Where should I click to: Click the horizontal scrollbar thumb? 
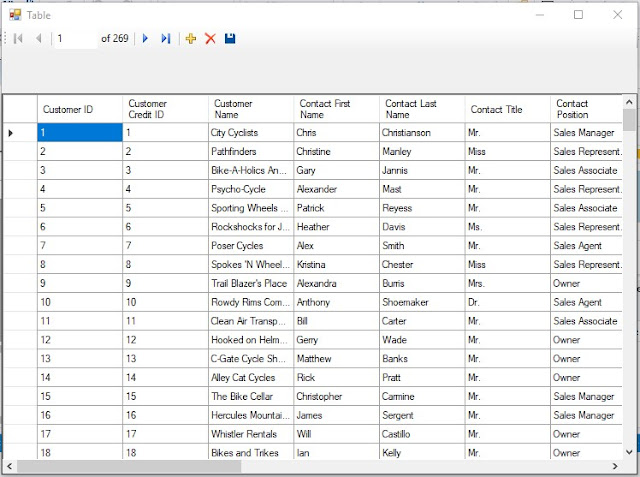pos(129,466)
